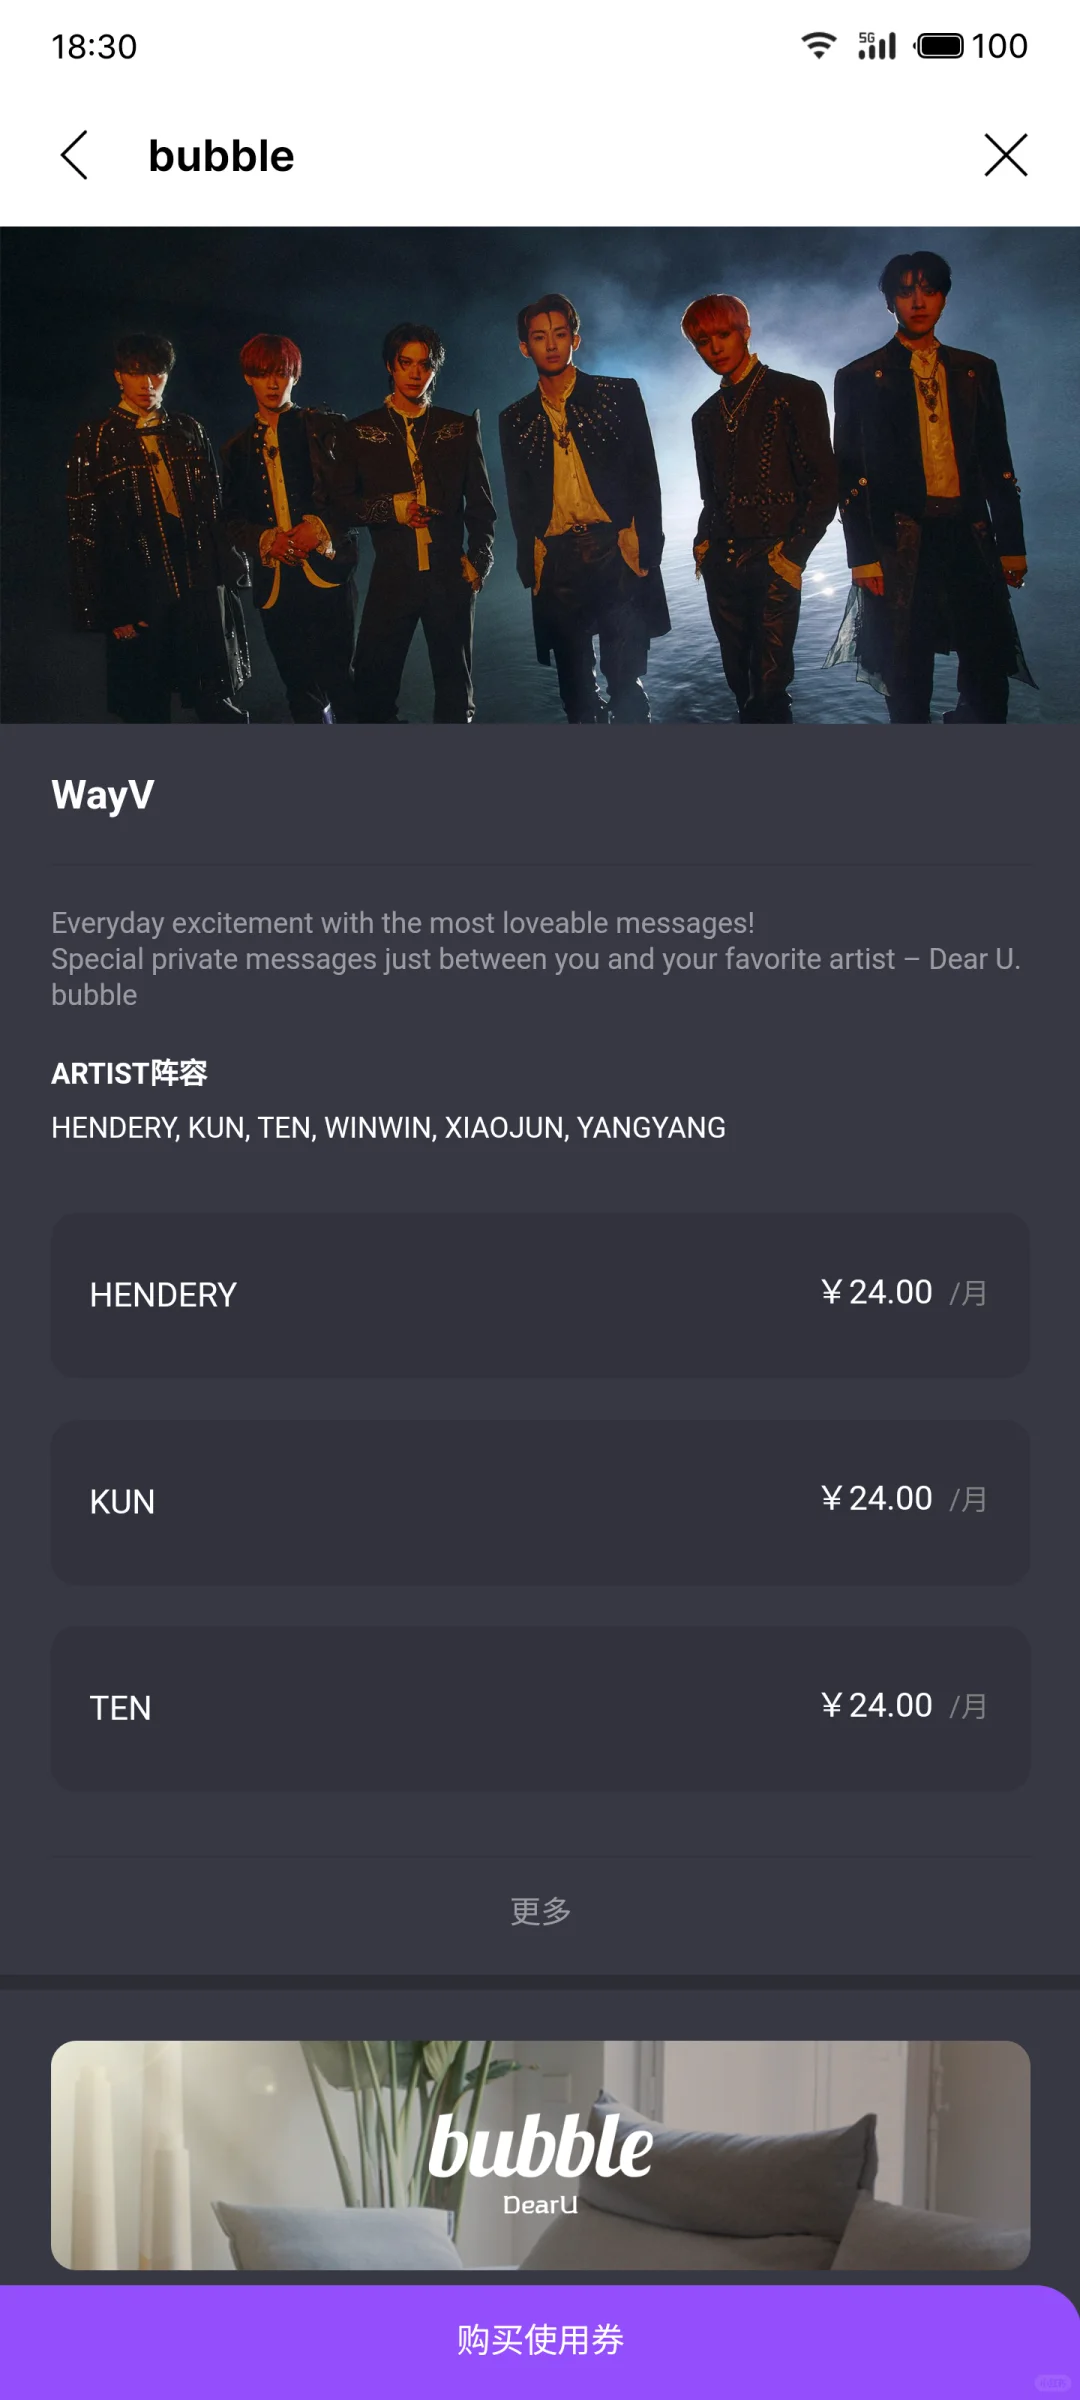Select the HENDERY subscription option
The width and height of the screenshot is (1080, 2400).
[540, 1295]
